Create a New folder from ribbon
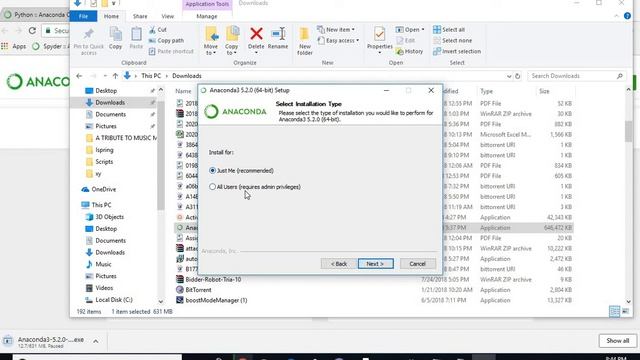The height and width of the screenshot is (360, 640). coord(304,41)
